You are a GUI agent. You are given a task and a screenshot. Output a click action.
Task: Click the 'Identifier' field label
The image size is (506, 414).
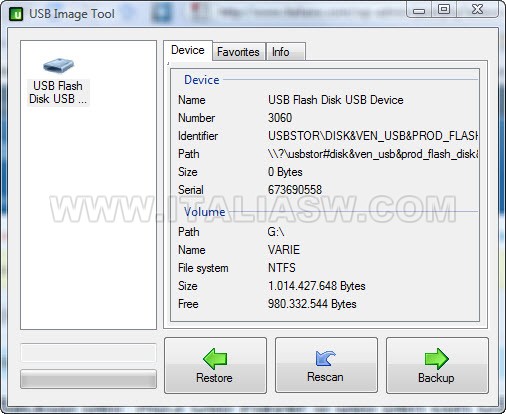(198, 136)
